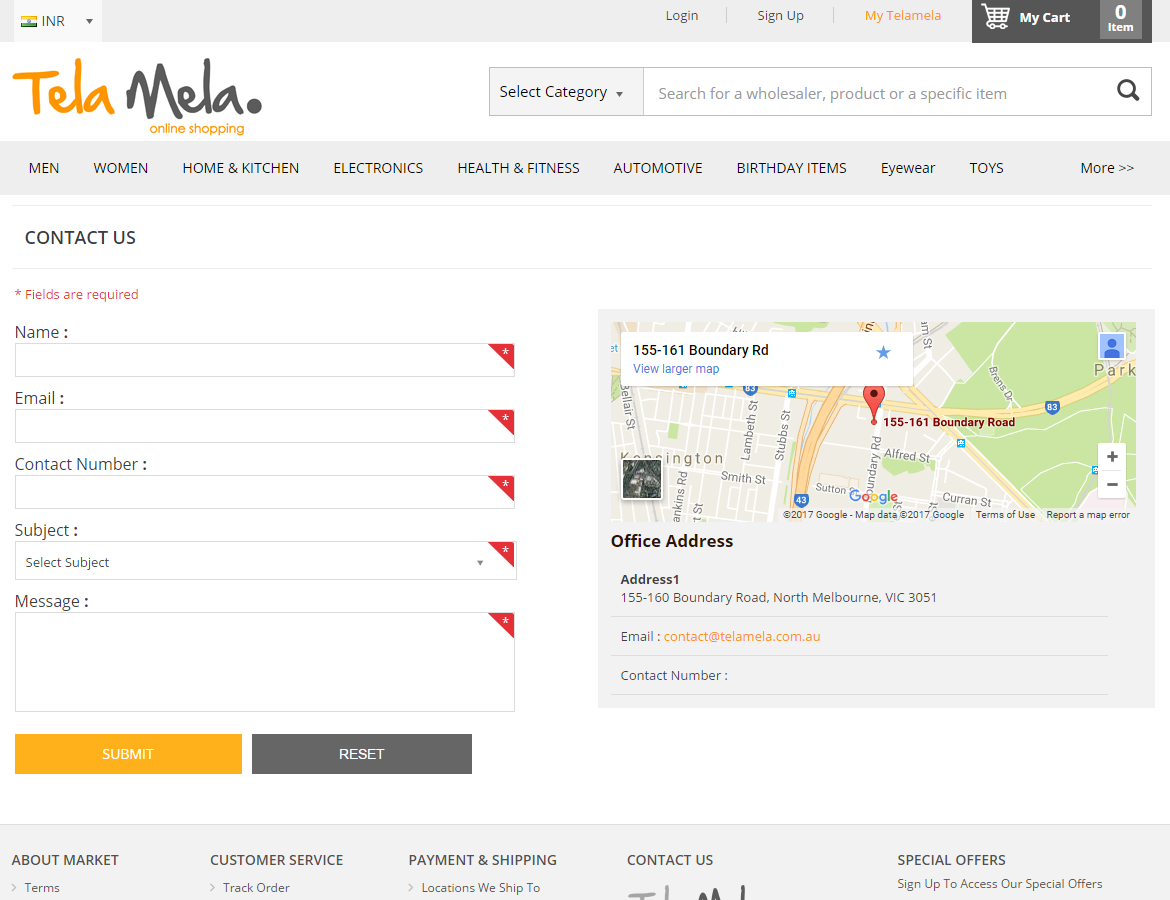Click the Fields are required notice
This screenshot has width=1170, height=900.
[76, 294]
